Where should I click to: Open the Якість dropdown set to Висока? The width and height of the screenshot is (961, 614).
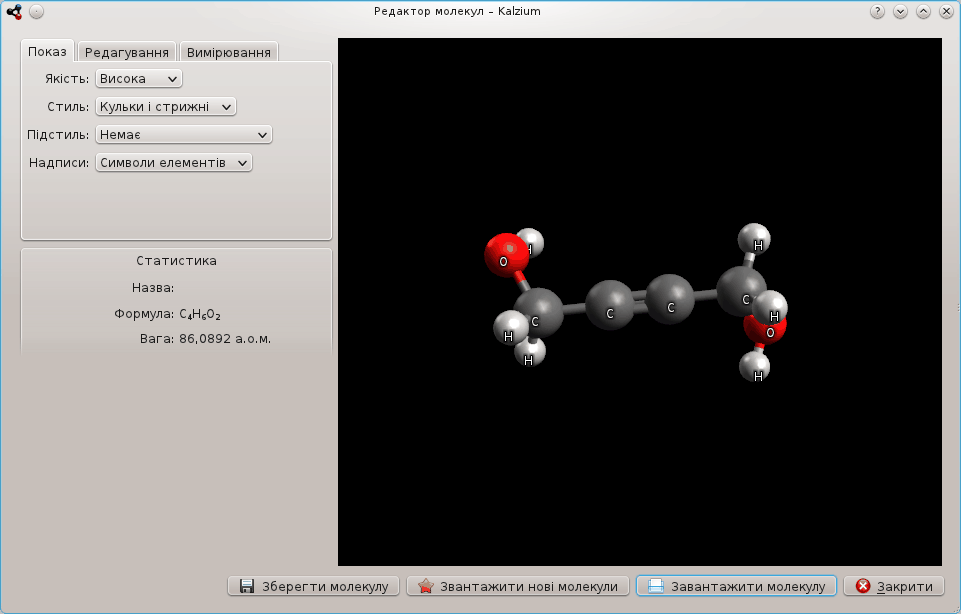pos(139,78)
